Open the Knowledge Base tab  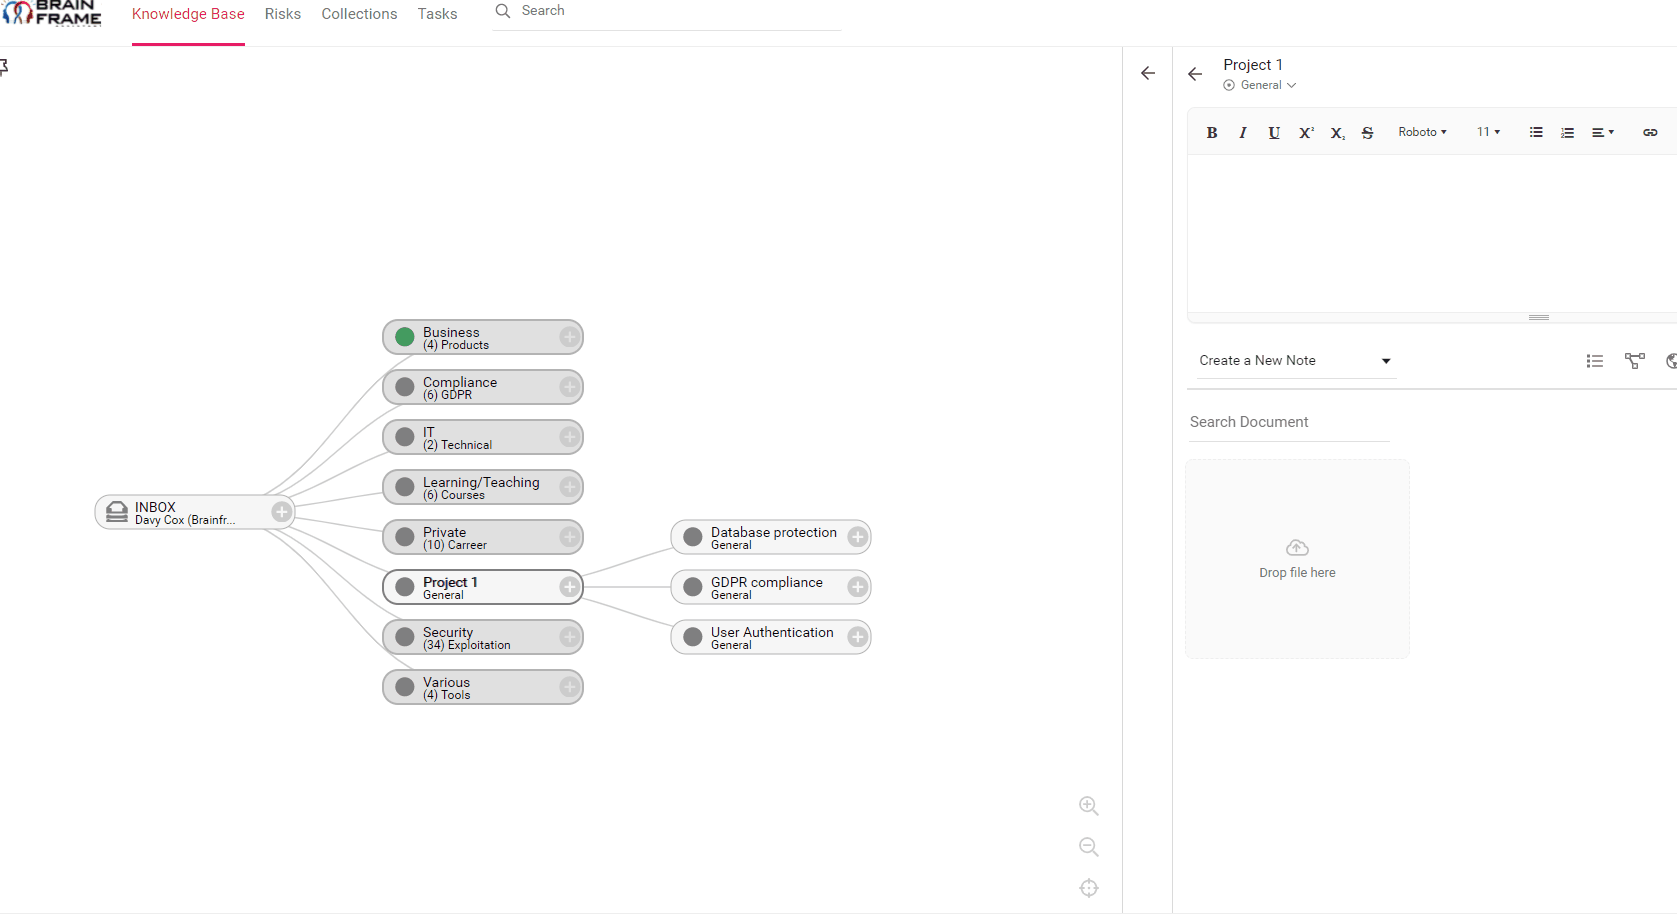188,14
